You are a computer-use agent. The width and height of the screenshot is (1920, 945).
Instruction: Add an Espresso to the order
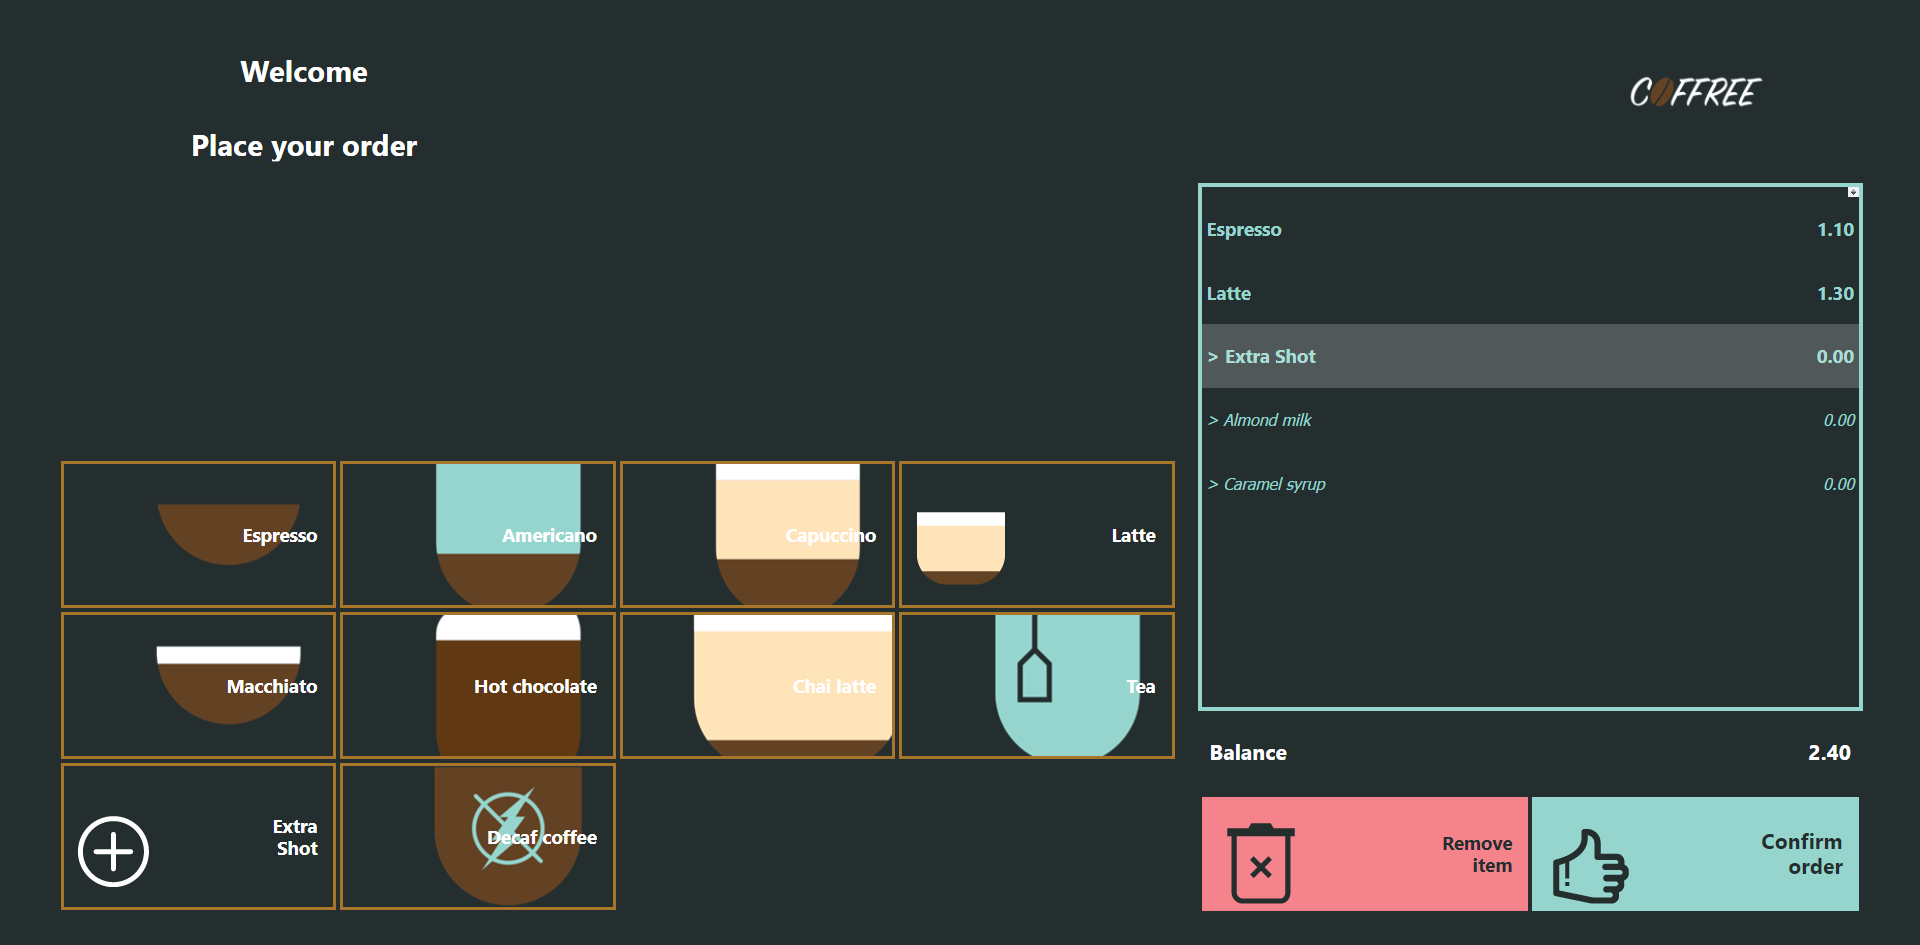[x=198, y=534]
